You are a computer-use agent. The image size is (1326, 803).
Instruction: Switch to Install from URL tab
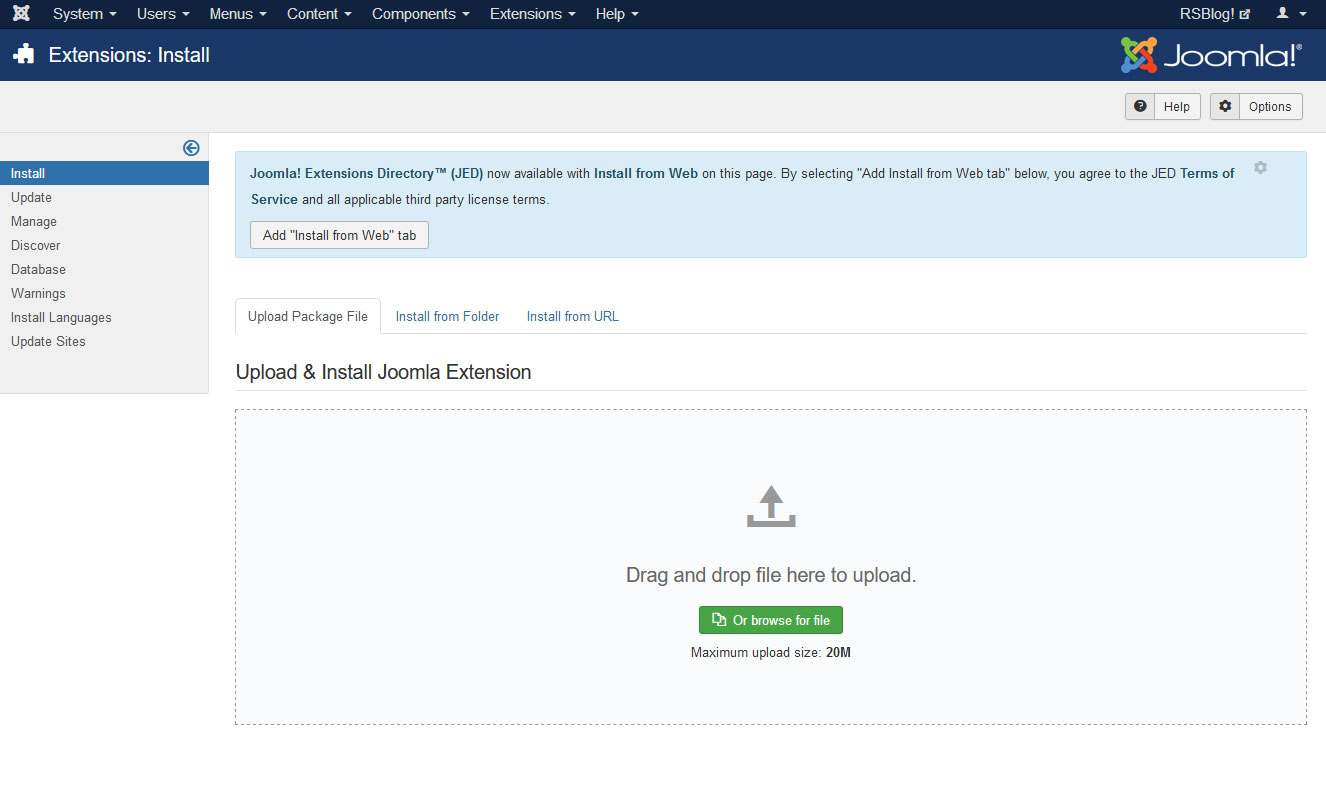(573, 316)
